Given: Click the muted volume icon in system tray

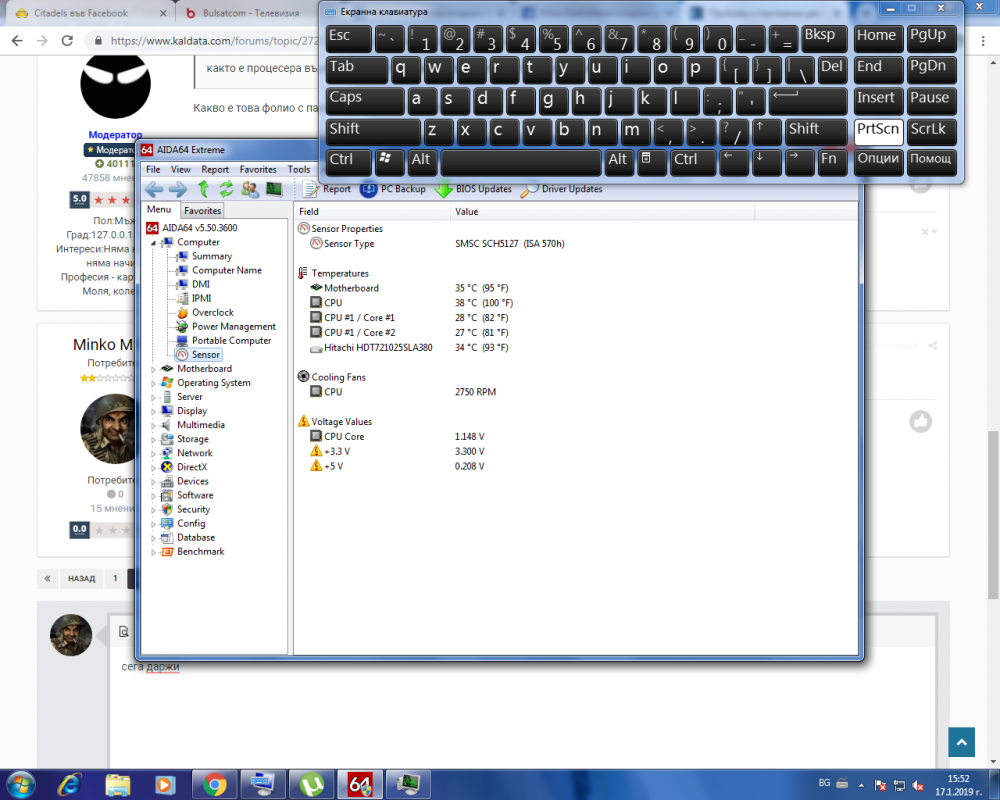Looking at the screenshot, I should pyautogui.click(x=918, y=785).
